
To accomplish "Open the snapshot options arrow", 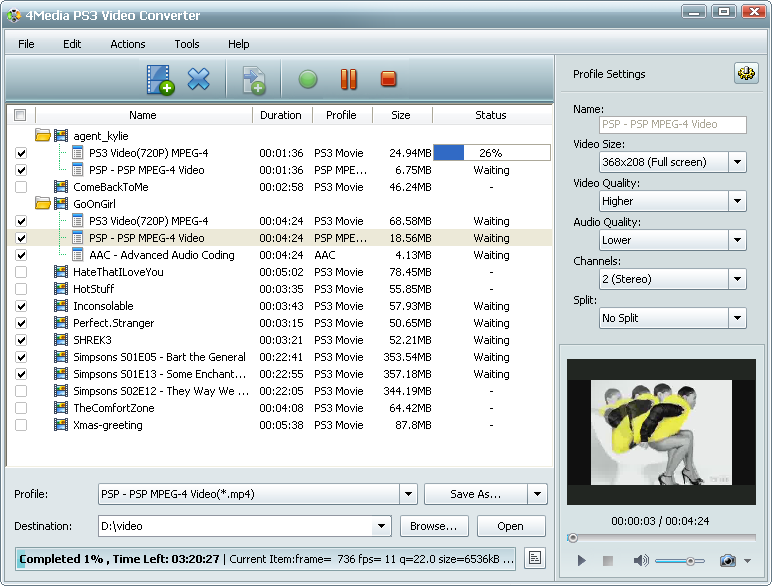I will (747, 560).
